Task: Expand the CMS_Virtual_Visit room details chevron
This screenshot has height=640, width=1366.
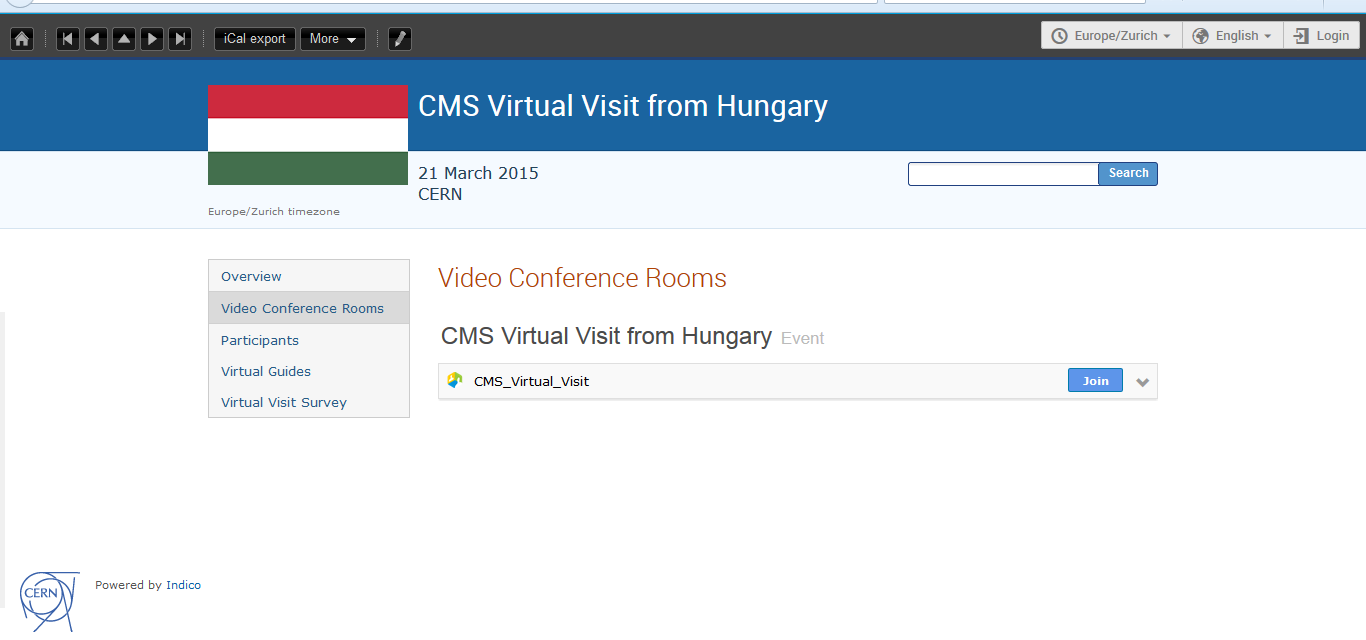Action: [x=1143, y=382]
